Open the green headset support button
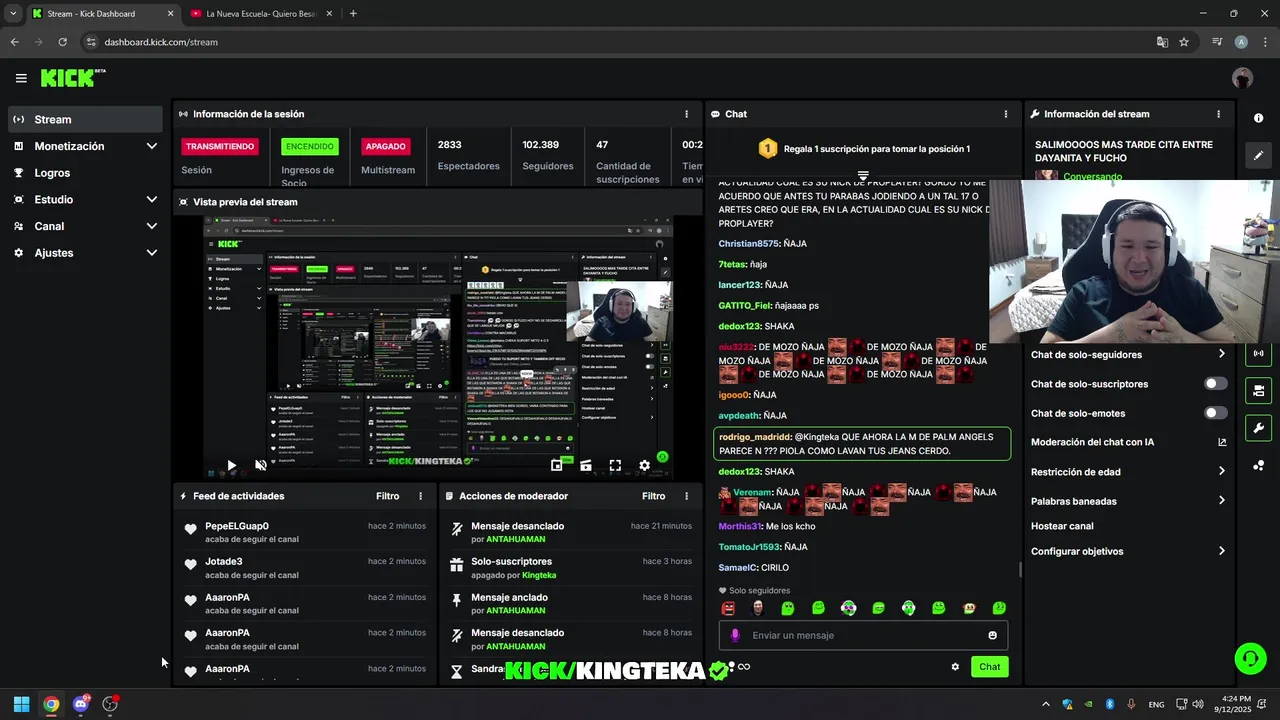Screen dimensions: 1280x720 1250,658
